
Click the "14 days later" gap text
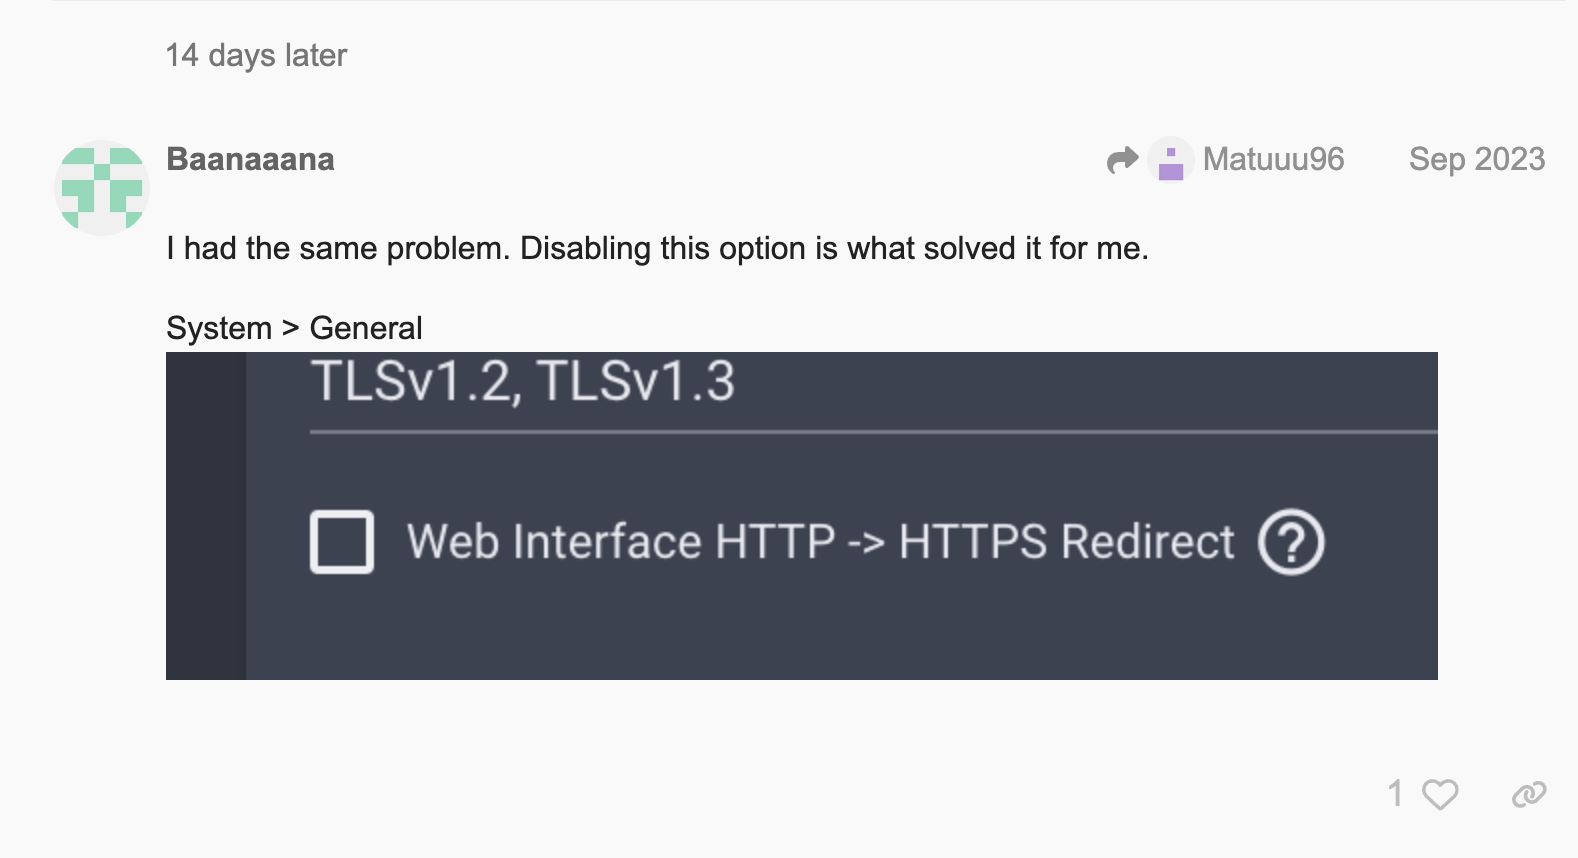click(x=256, y=55)
